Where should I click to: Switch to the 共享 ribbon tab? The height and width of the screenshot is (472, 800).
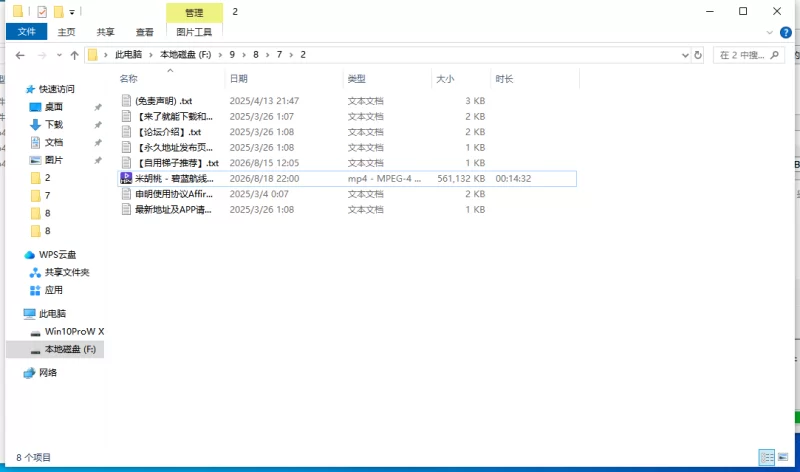[106, 32]
